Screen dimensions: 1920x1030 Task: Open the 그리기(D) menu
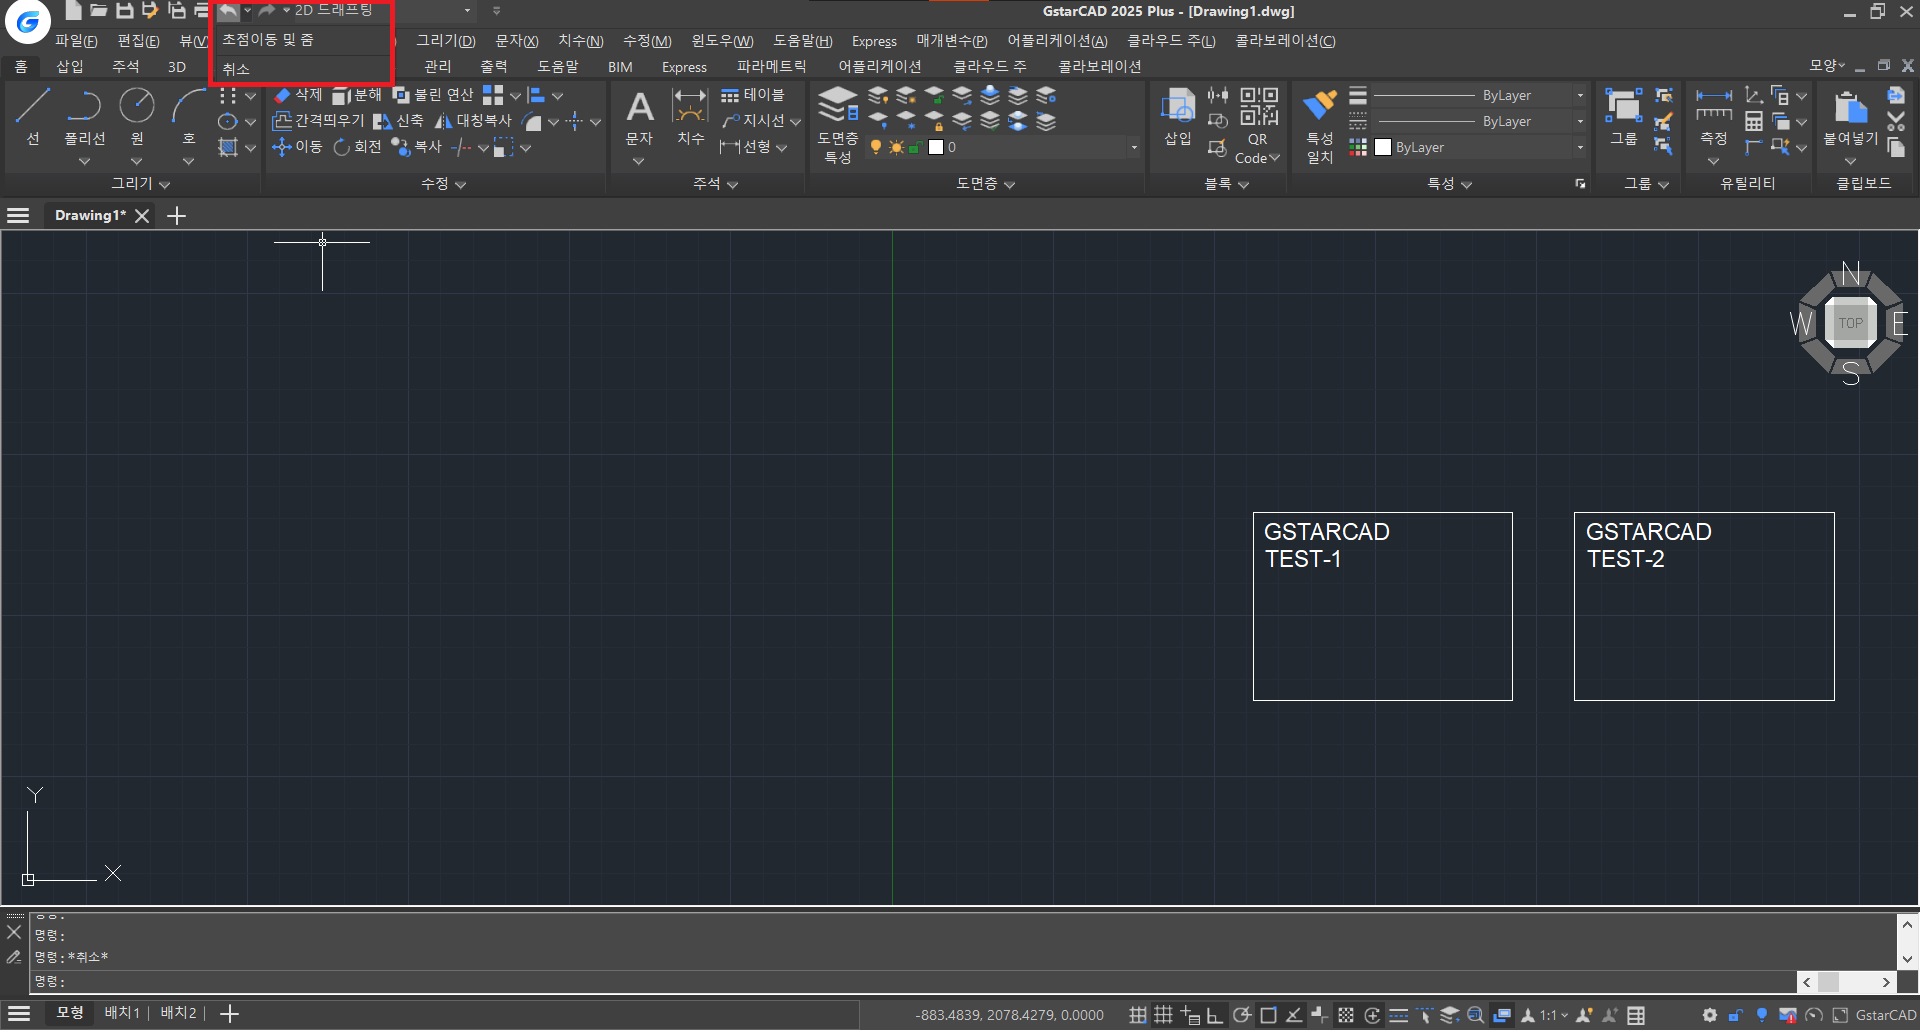click(x=445, y=41)
